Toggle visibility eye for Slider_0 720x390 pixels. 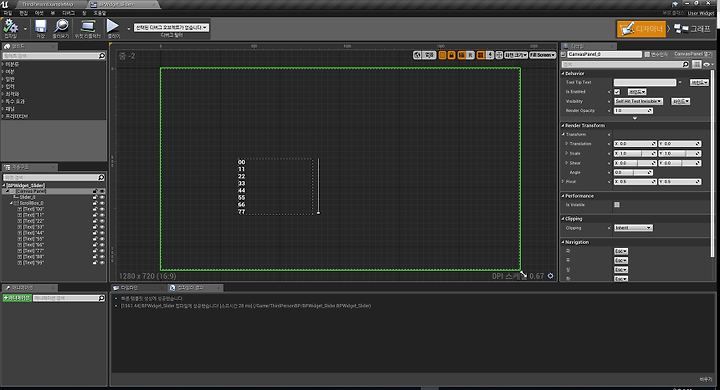102,197
